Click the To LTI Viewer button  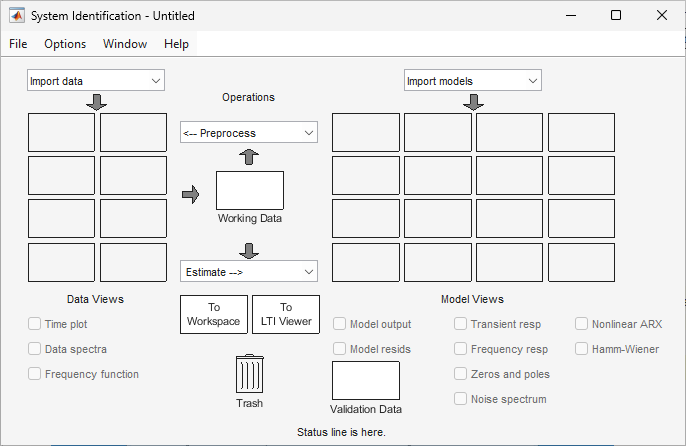(285, 314)
